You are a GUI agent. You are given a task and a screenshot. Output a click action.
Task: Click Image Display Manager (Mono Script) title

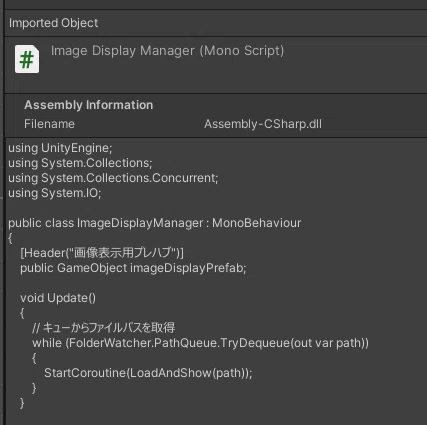point(167,51)
